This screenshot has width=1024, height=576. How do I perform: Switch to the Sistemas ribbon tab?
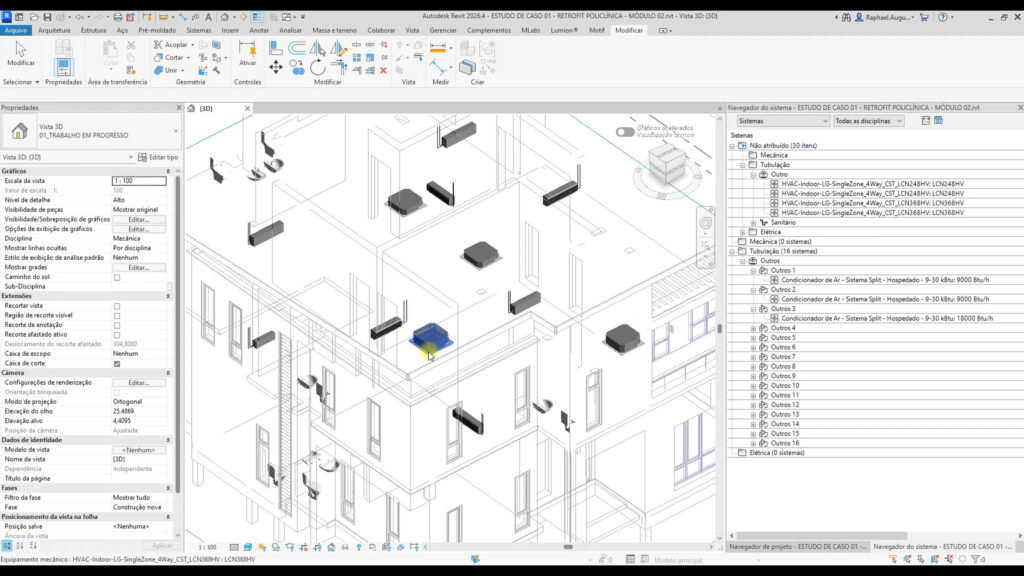pyautogui.click(x=199, y=30)
